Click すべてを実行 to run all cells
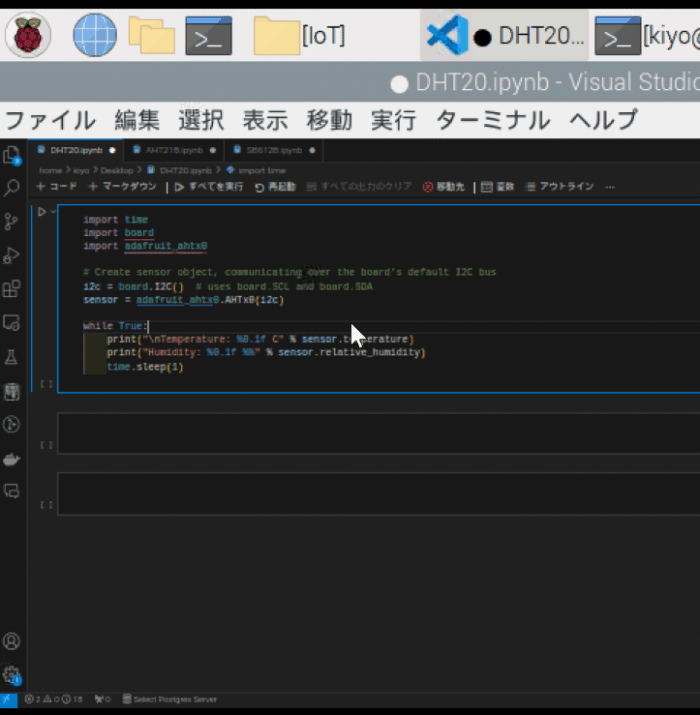The image size is (700, 715). coord(209,187)
